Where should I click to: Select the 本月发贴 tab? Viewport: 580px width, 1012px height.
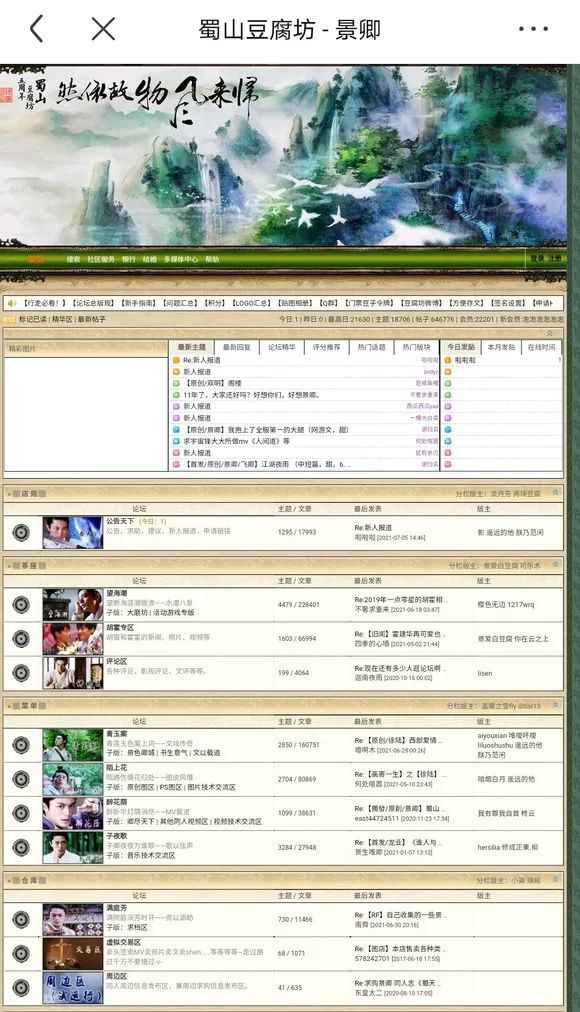pos(501,347)
